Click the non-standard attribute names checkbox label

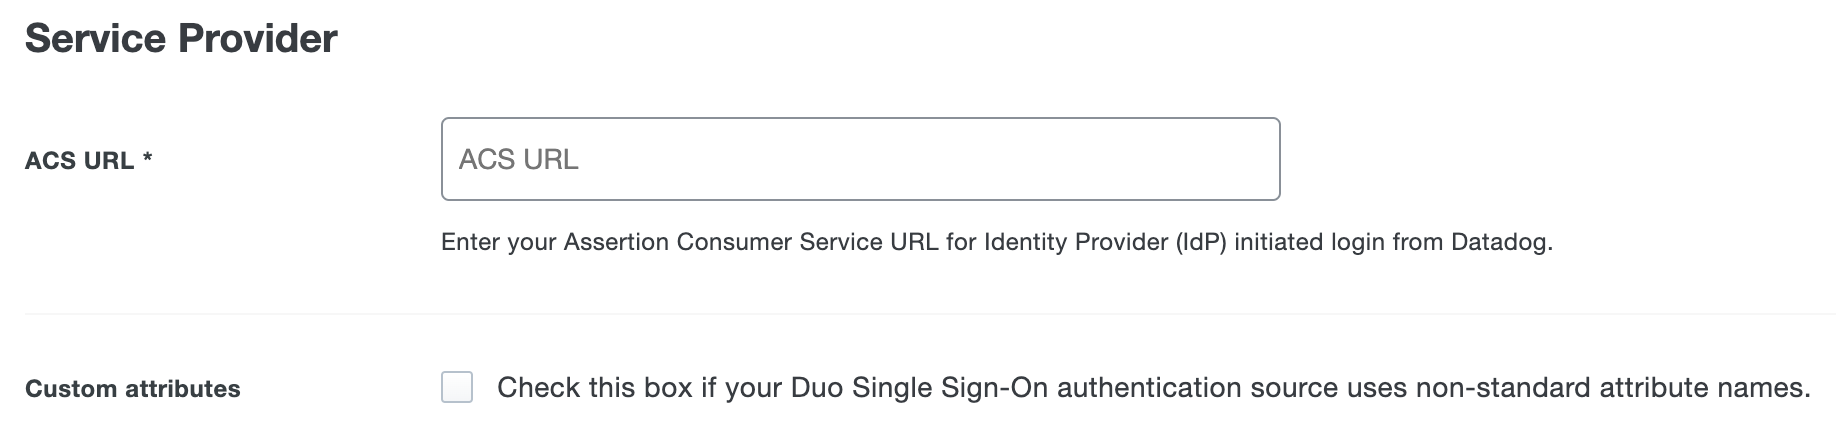point(1153,387)
